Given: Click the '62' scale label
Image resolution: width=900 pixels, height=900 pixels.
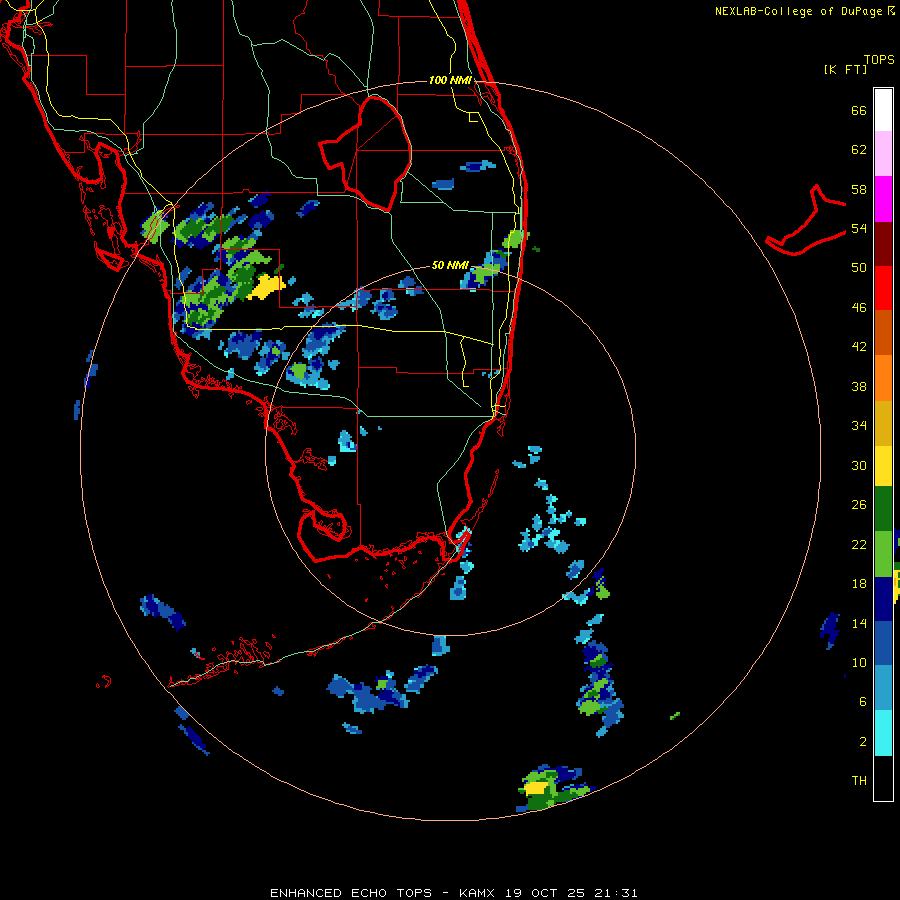Looking at the screenshot, I should coord(859,150).
